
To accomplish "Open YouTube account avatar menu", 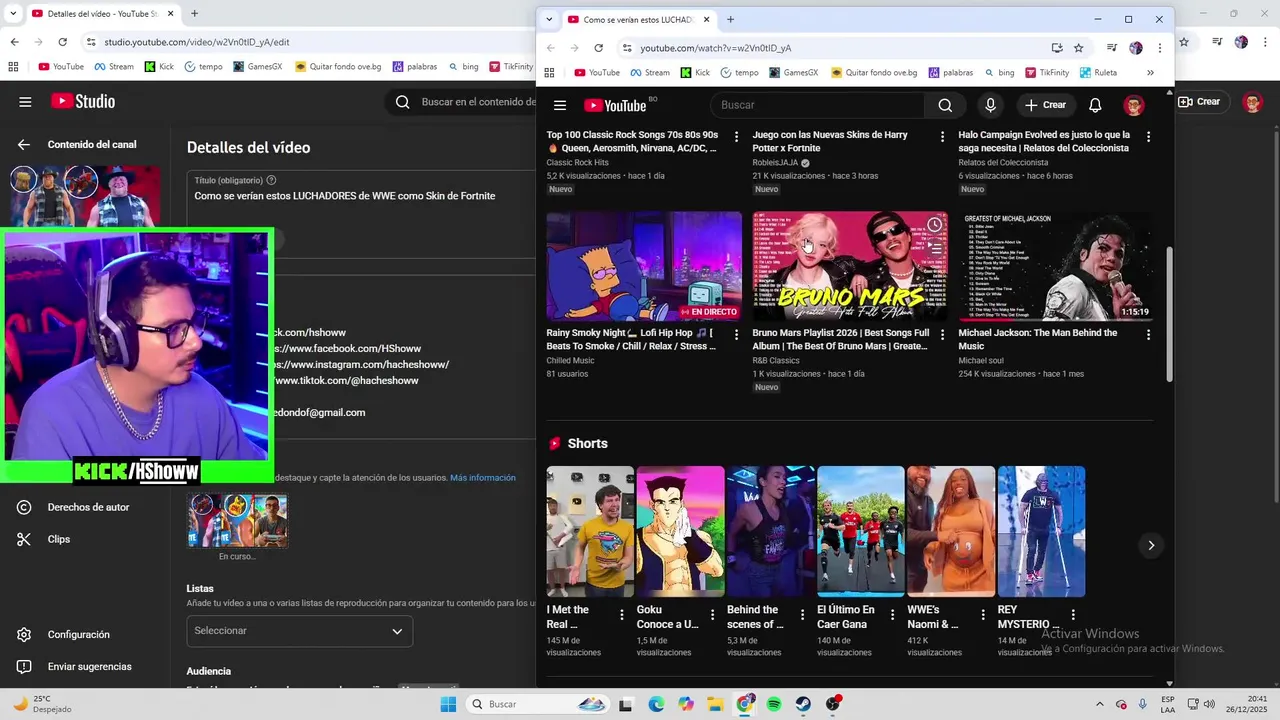I will tap(1133, 105).
